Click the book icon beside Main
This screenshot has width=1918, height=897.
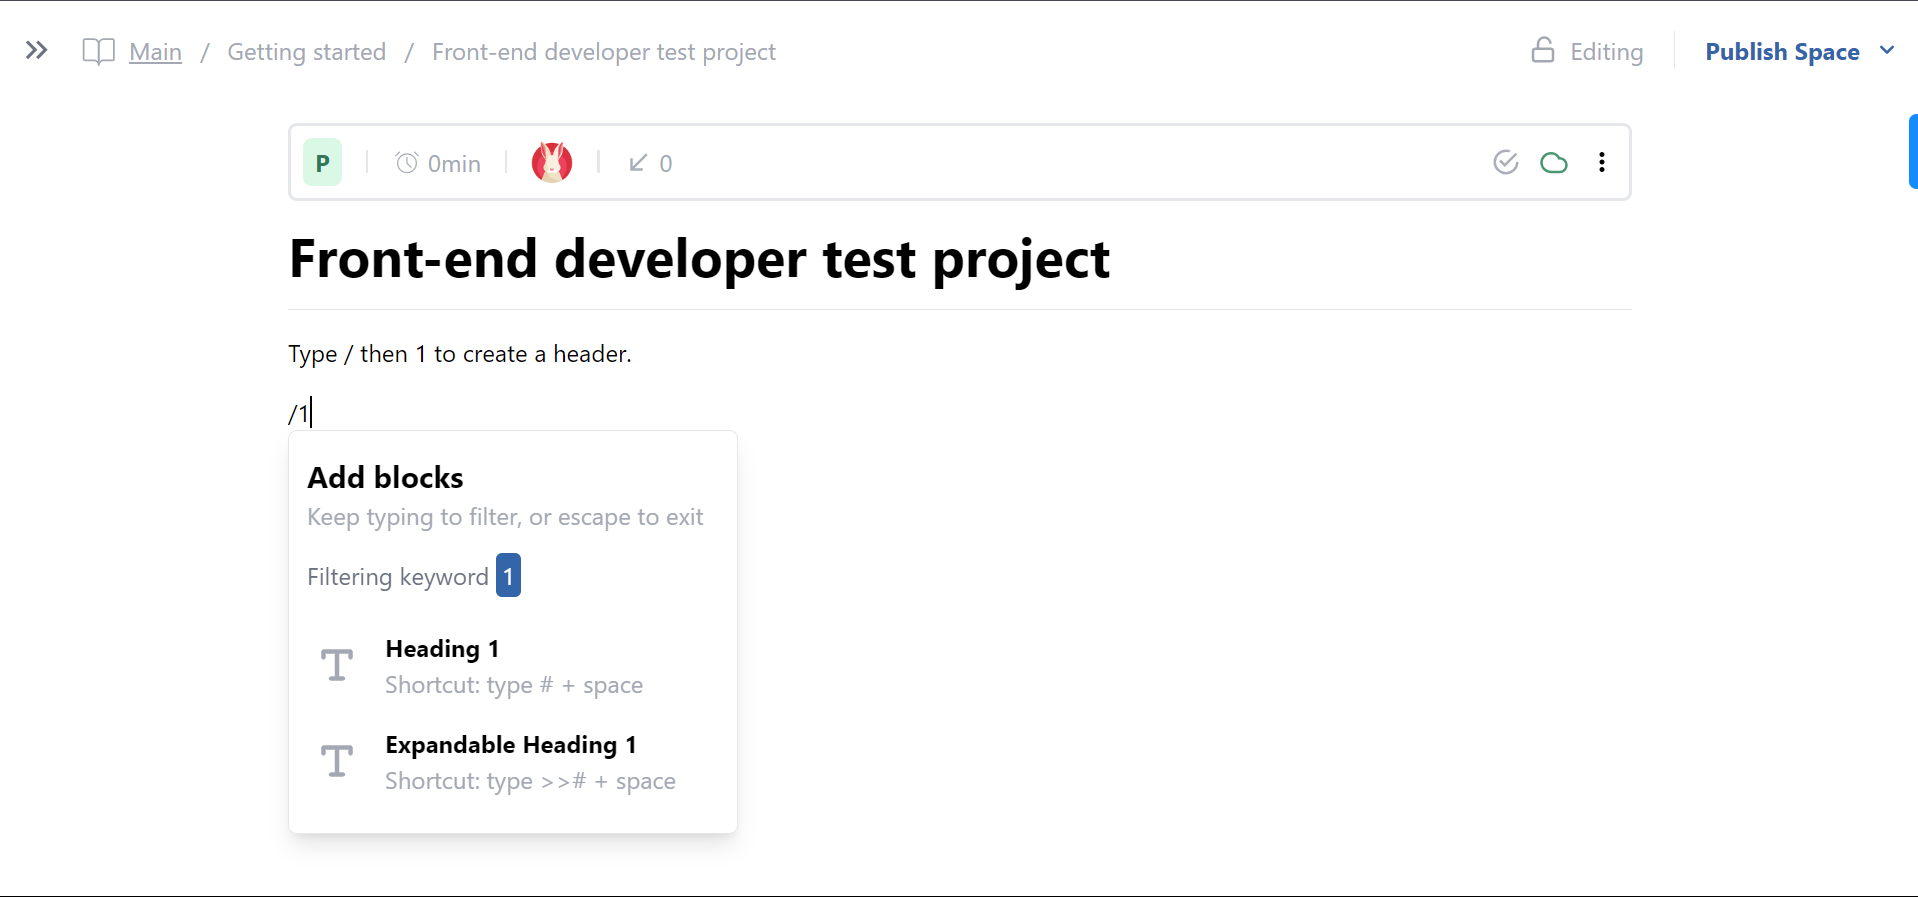[98, 52]
